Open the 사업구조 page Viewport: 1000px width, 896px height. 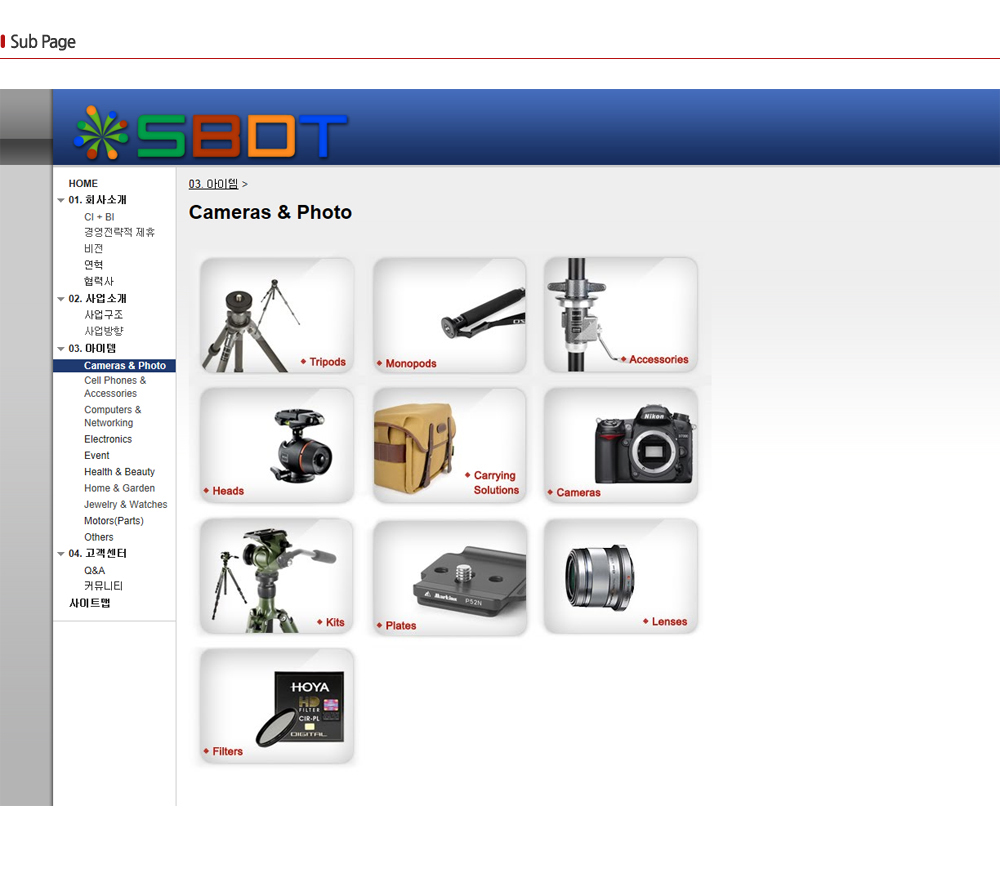tap(103, 315)
